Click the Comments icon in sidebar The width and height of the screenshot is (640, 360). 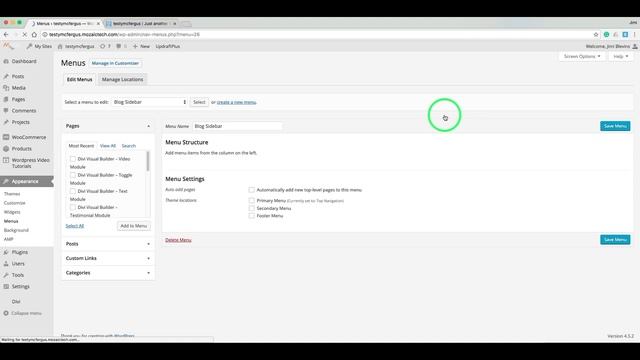(6, 111)
